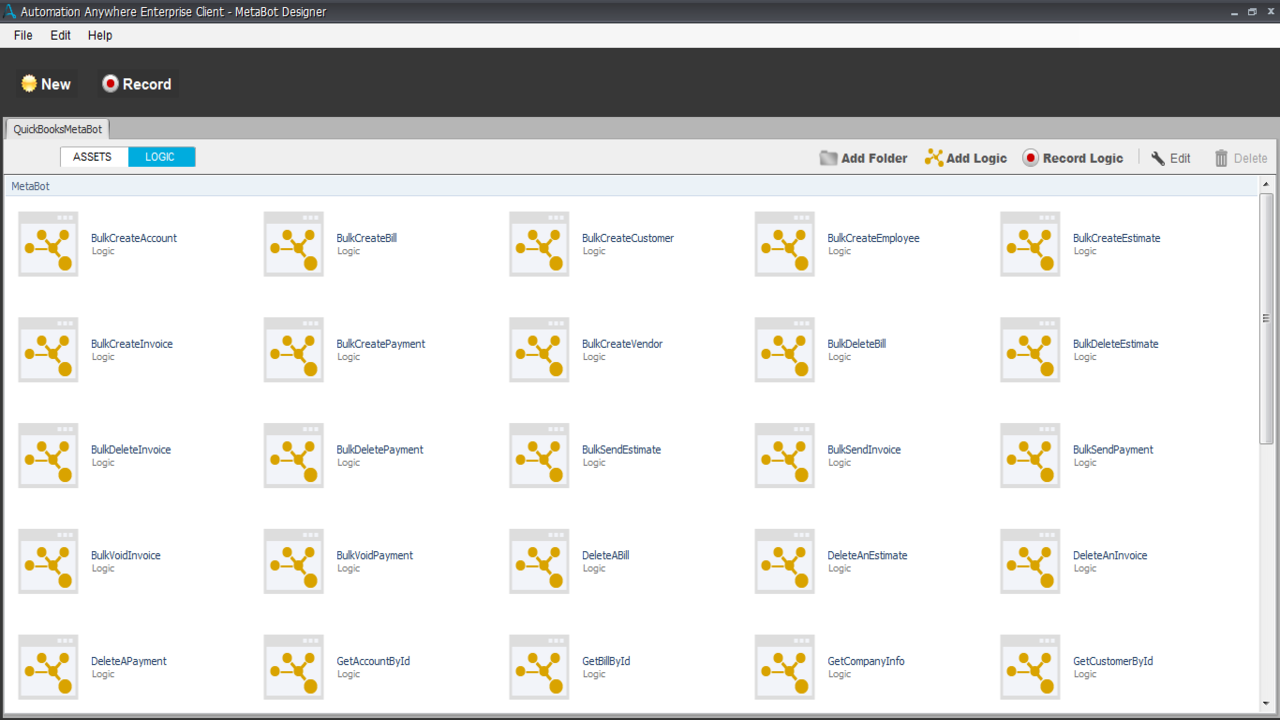Click the DeleteAPayment logic icon
The image size is (1280, 720).
coord(48,668)
